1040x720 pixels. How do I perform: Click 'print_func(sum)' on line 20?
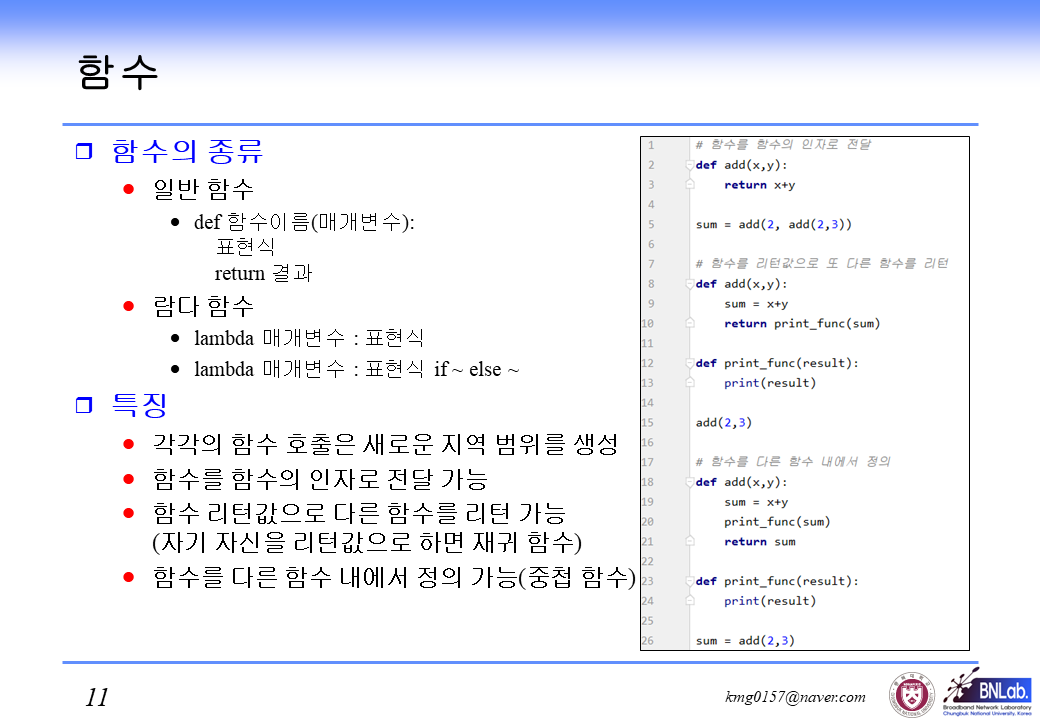[x=777, y=522]
